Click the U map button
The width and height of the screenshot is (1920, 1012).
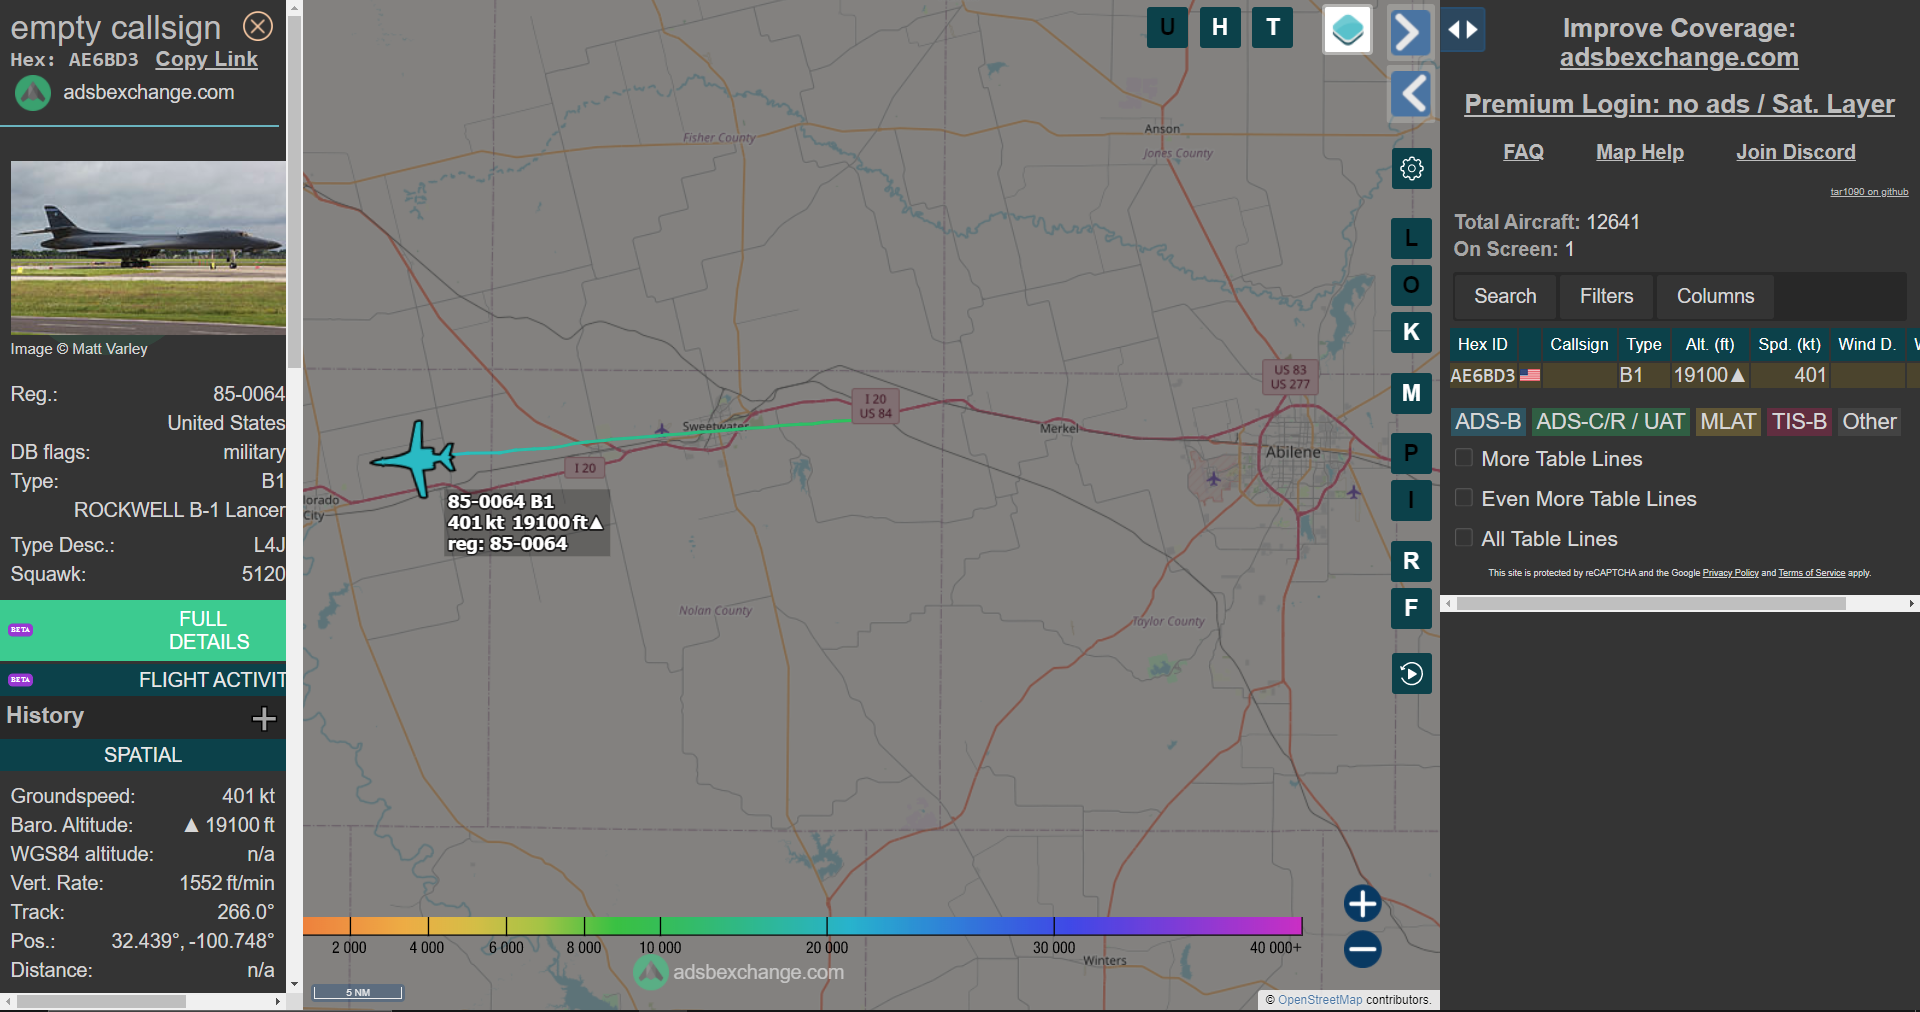click(x=1167, y=28)
